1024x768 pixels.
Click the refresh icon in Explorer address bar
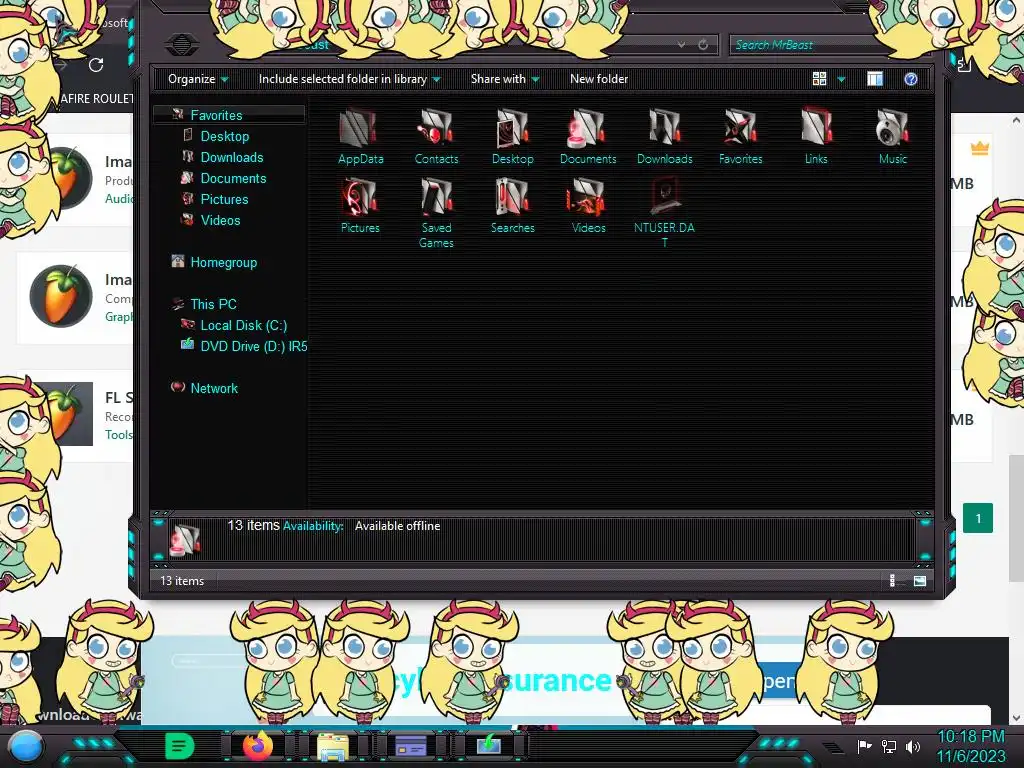click(703, 44)
